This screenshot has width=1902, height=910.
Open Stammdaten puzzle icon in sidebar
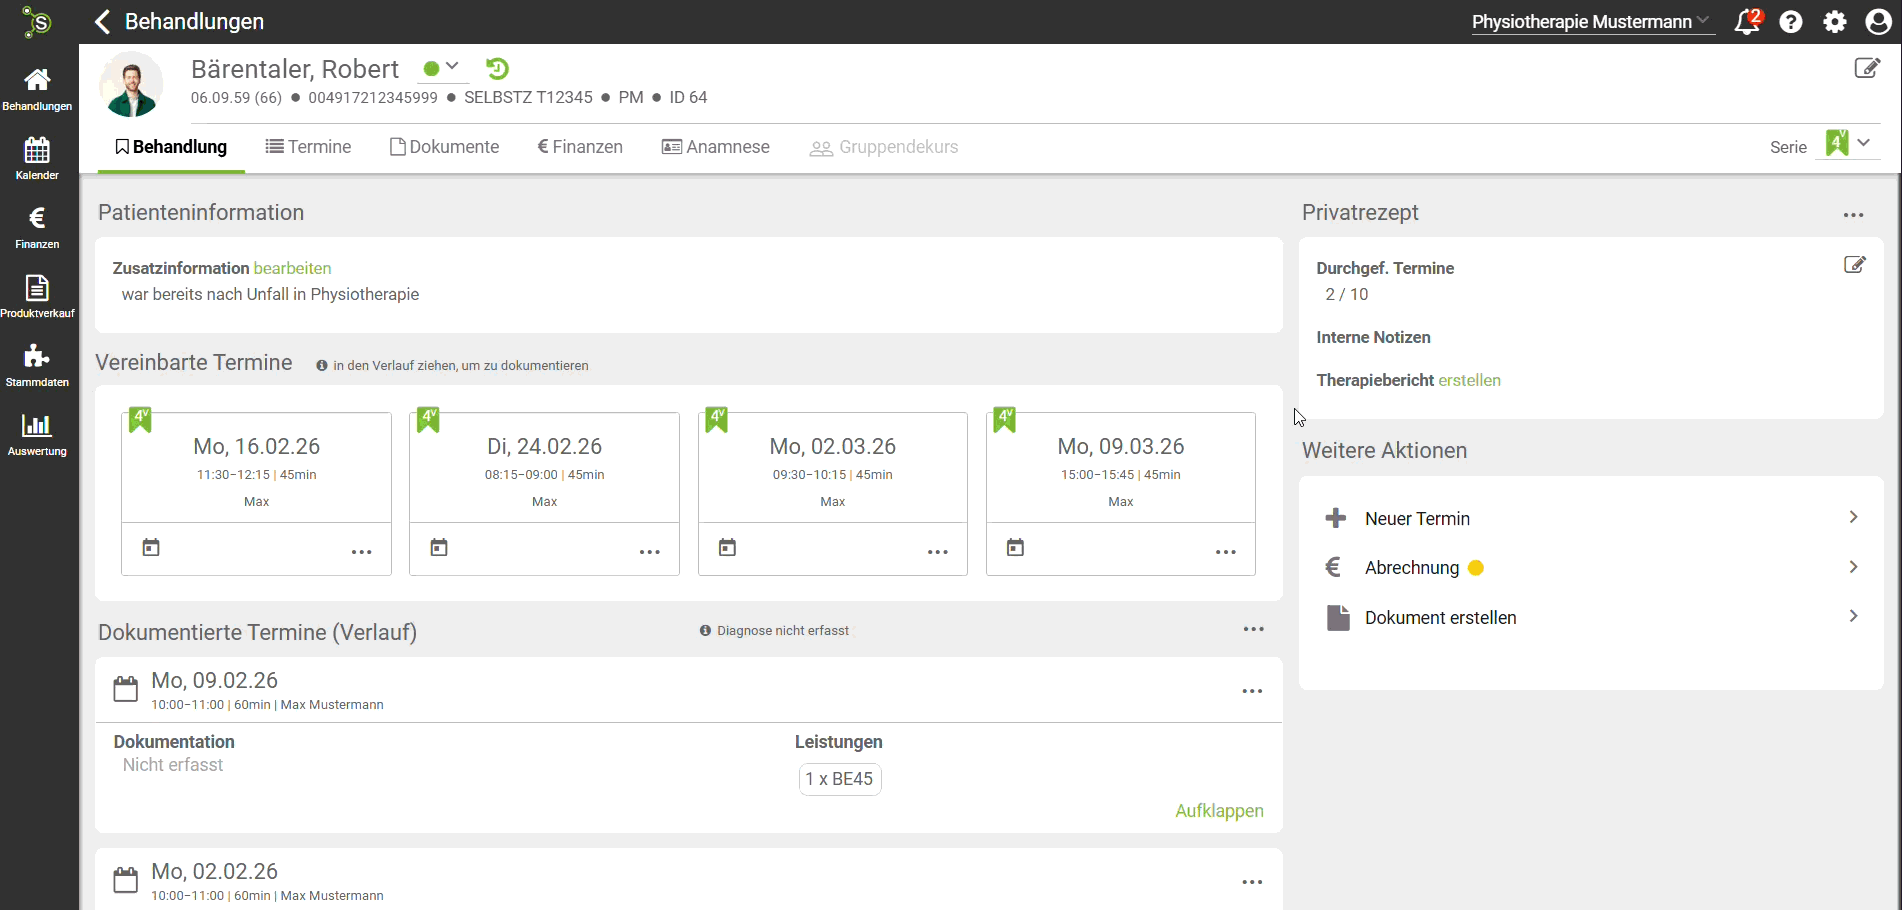tap(37, 366)
